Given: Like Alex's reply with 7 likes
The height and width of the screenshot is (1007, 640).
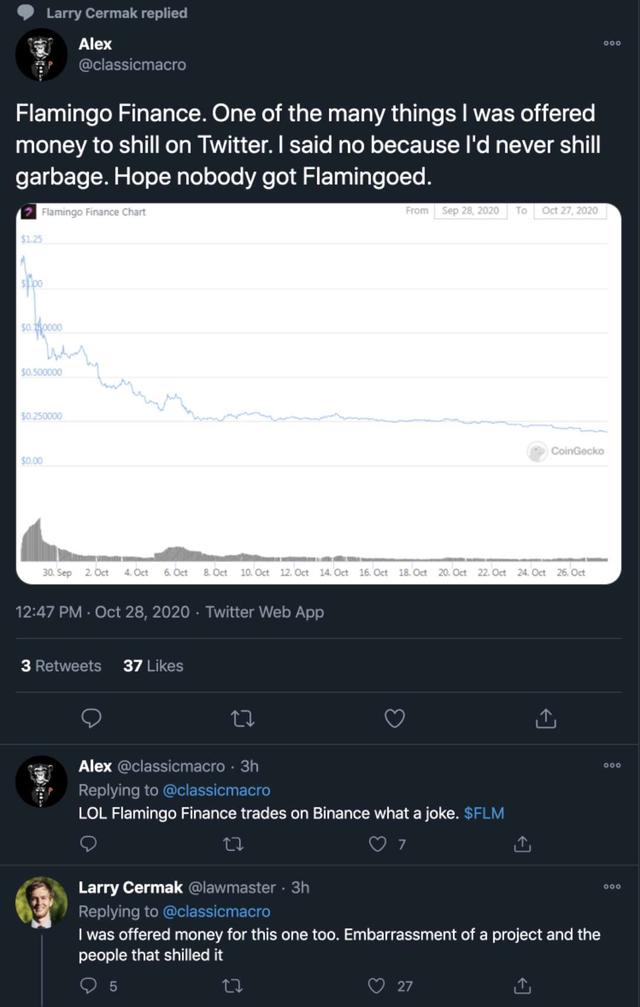Looking at the screenshot, I should [377, 844].
